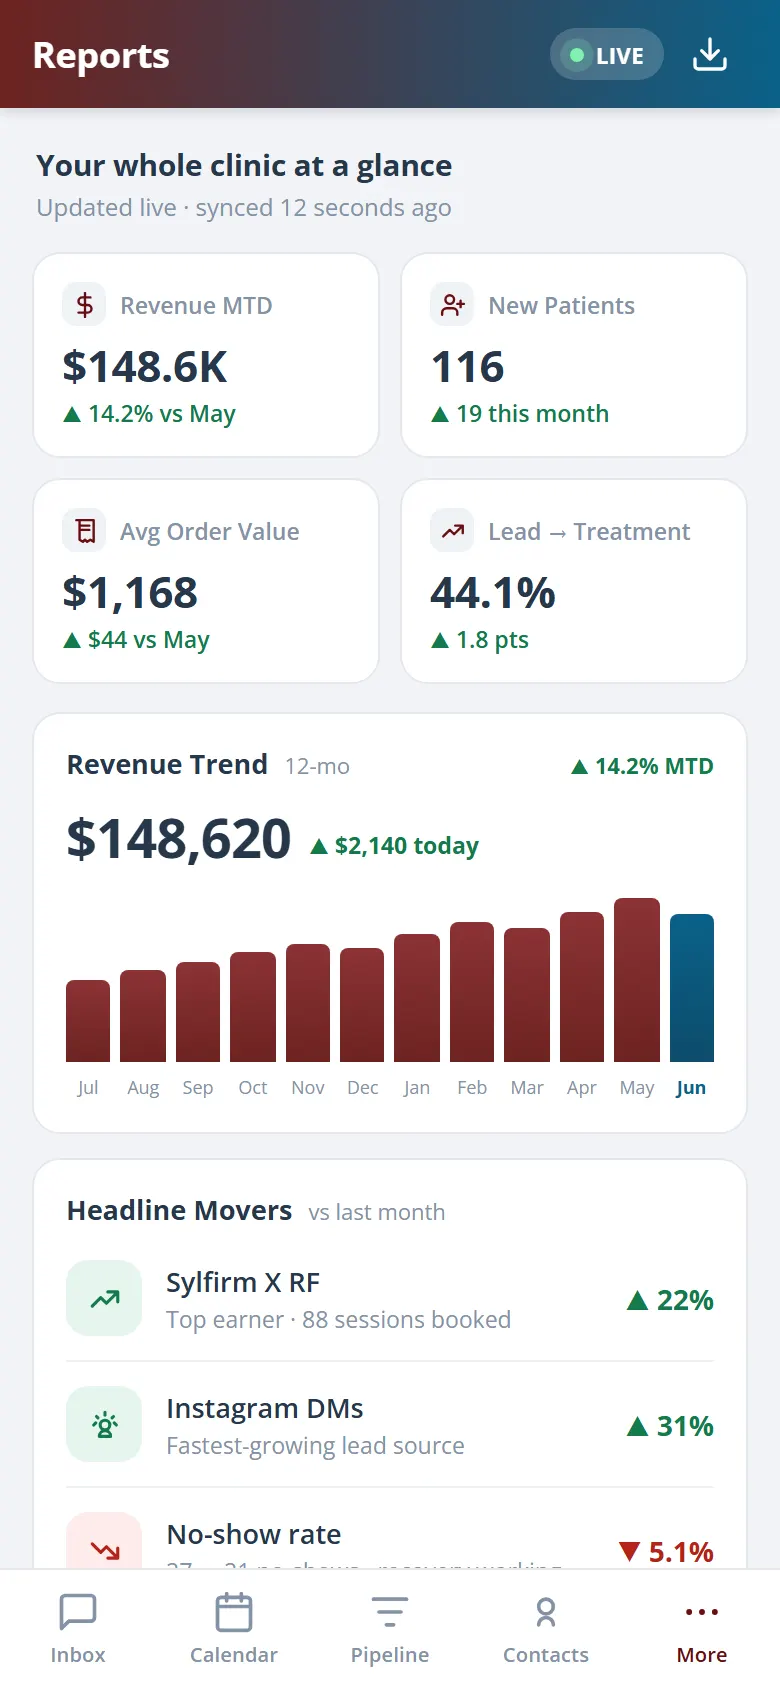The height and width of the screenshot is (1688, 780).
Task: Click the 19 this month change
Action: coord(520,414)
